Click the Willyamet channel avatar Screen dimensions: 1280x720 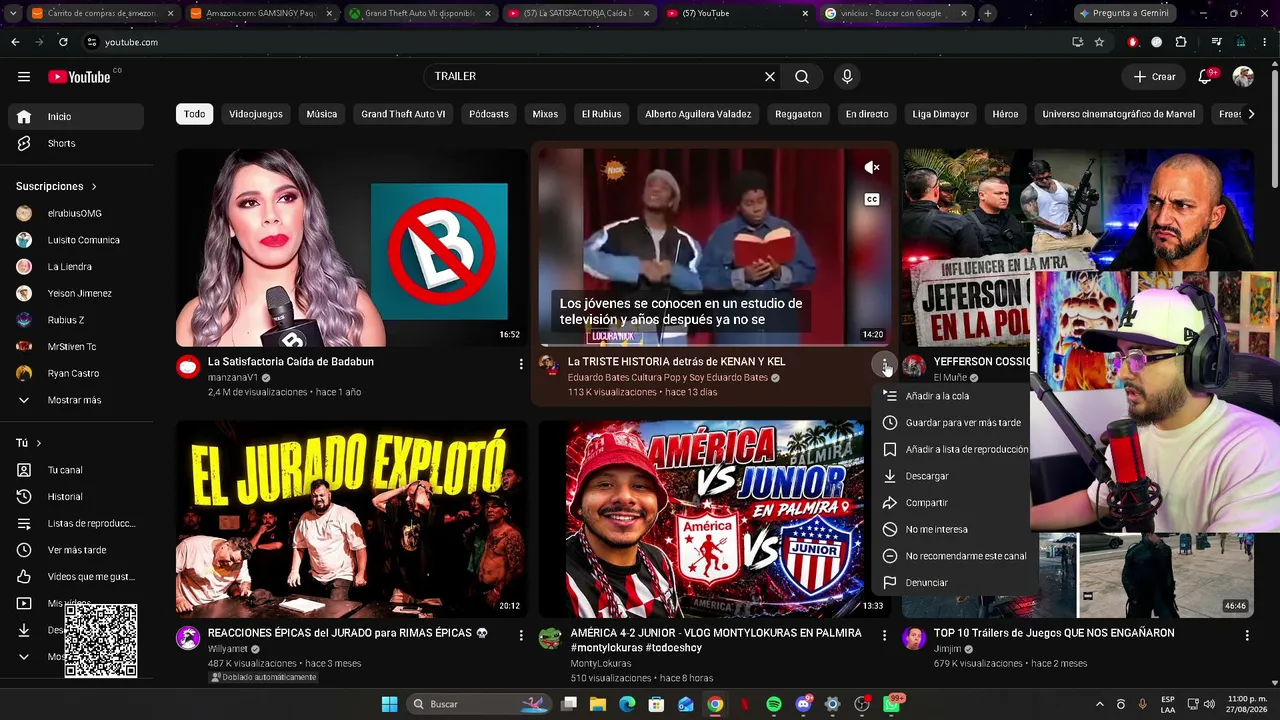188,638
